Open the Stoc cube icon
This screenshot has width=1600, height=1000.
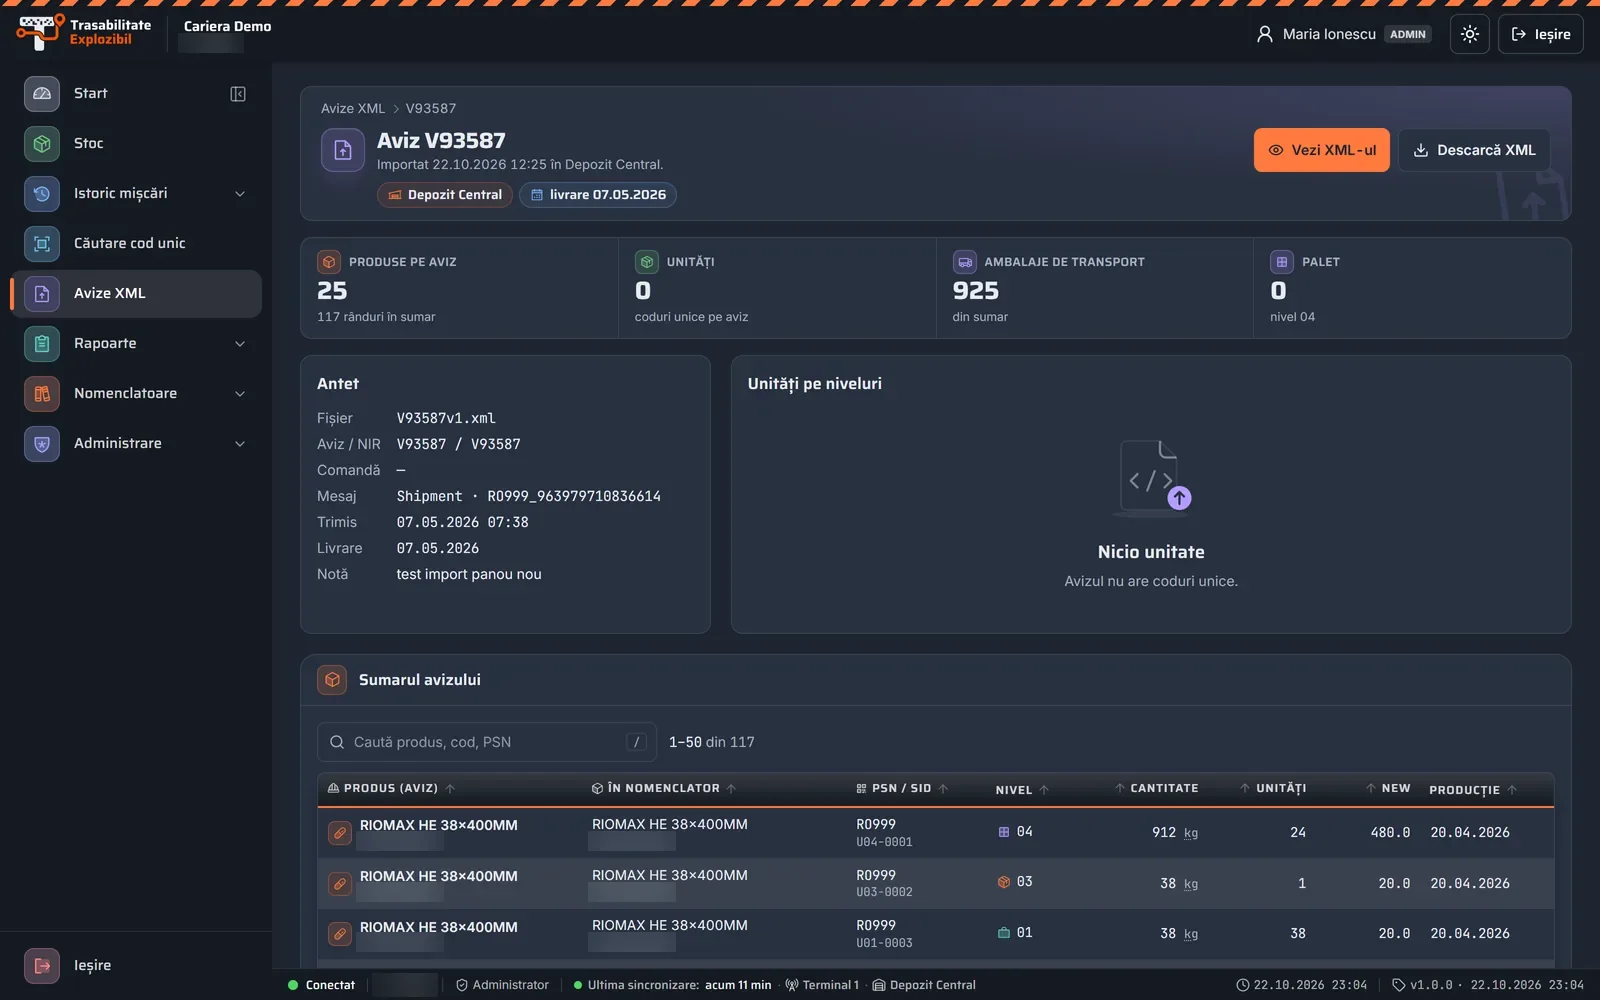coord(42,143)
